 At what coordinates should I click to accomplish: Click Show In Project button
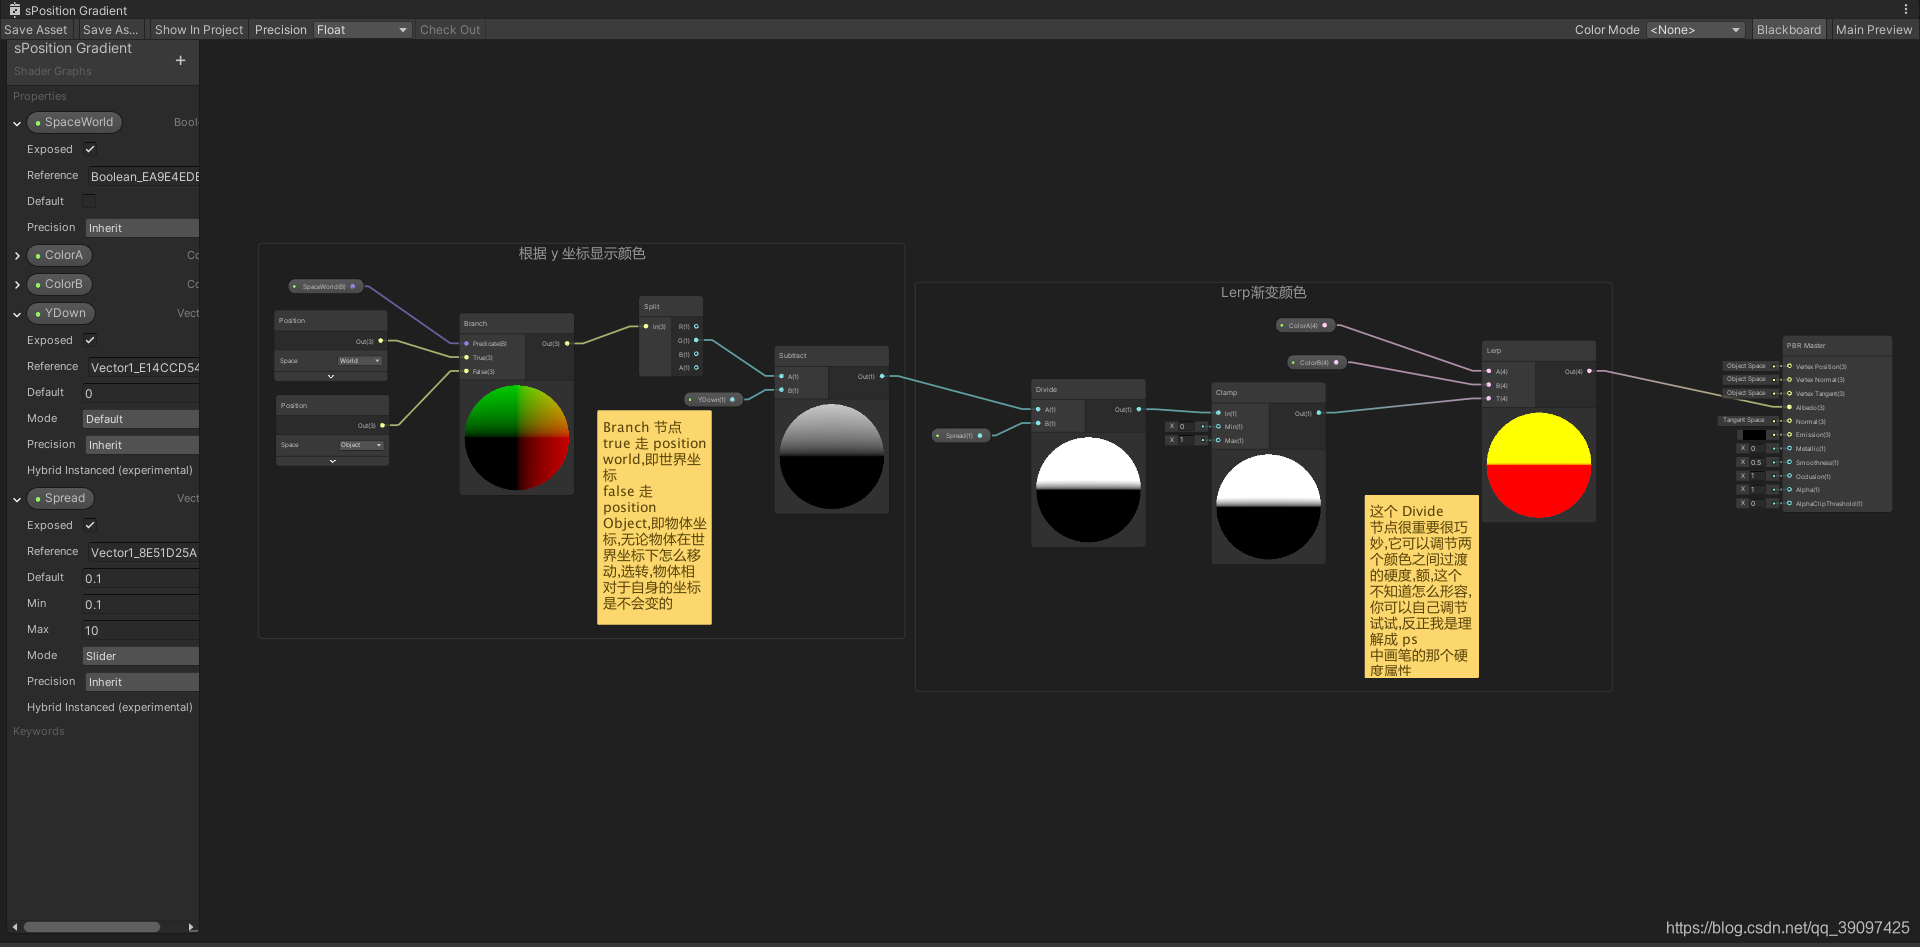point(198,30)
